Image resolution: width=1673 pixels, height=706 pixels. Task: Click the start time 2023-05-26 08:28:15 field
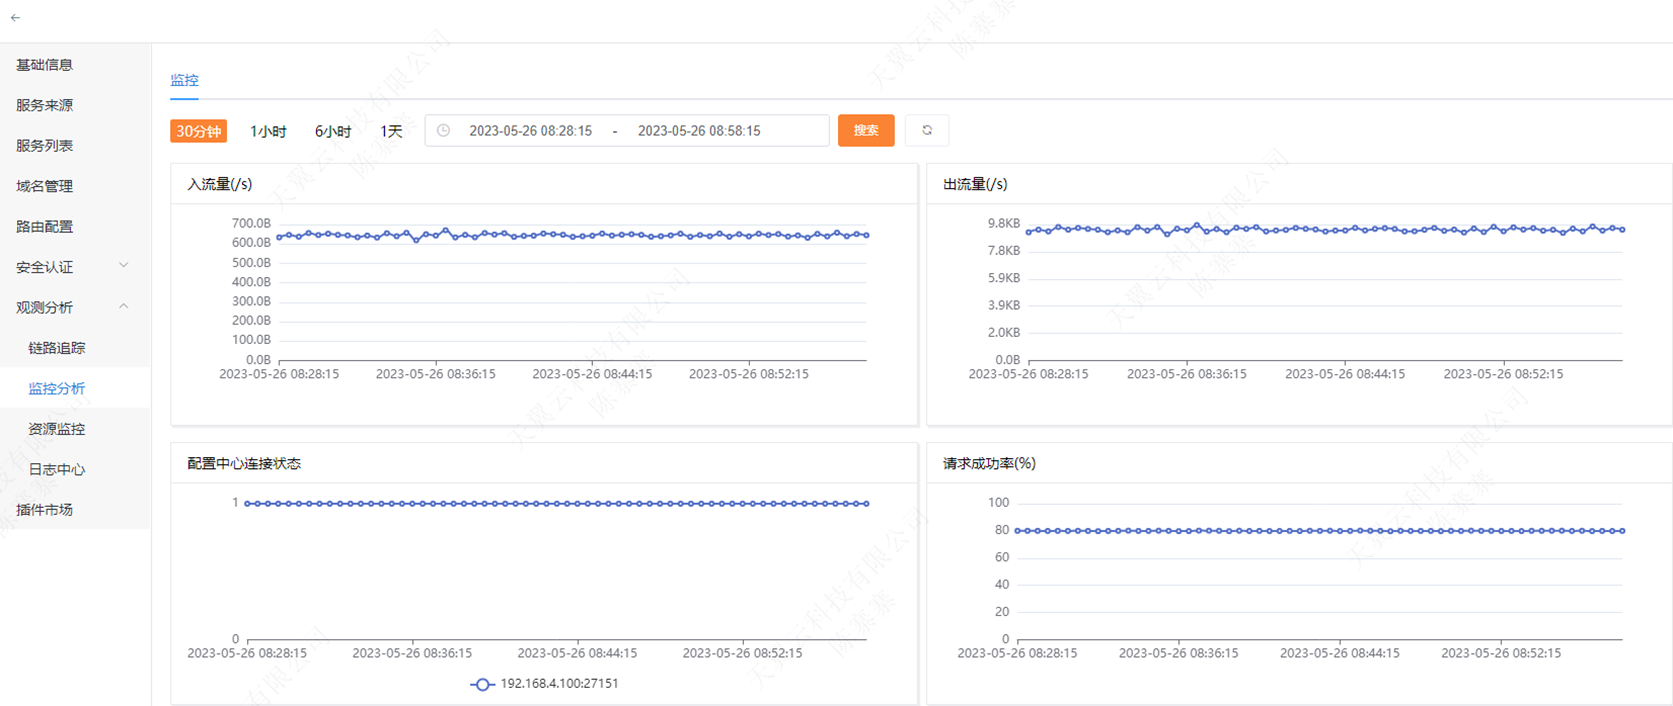(530, 131)
